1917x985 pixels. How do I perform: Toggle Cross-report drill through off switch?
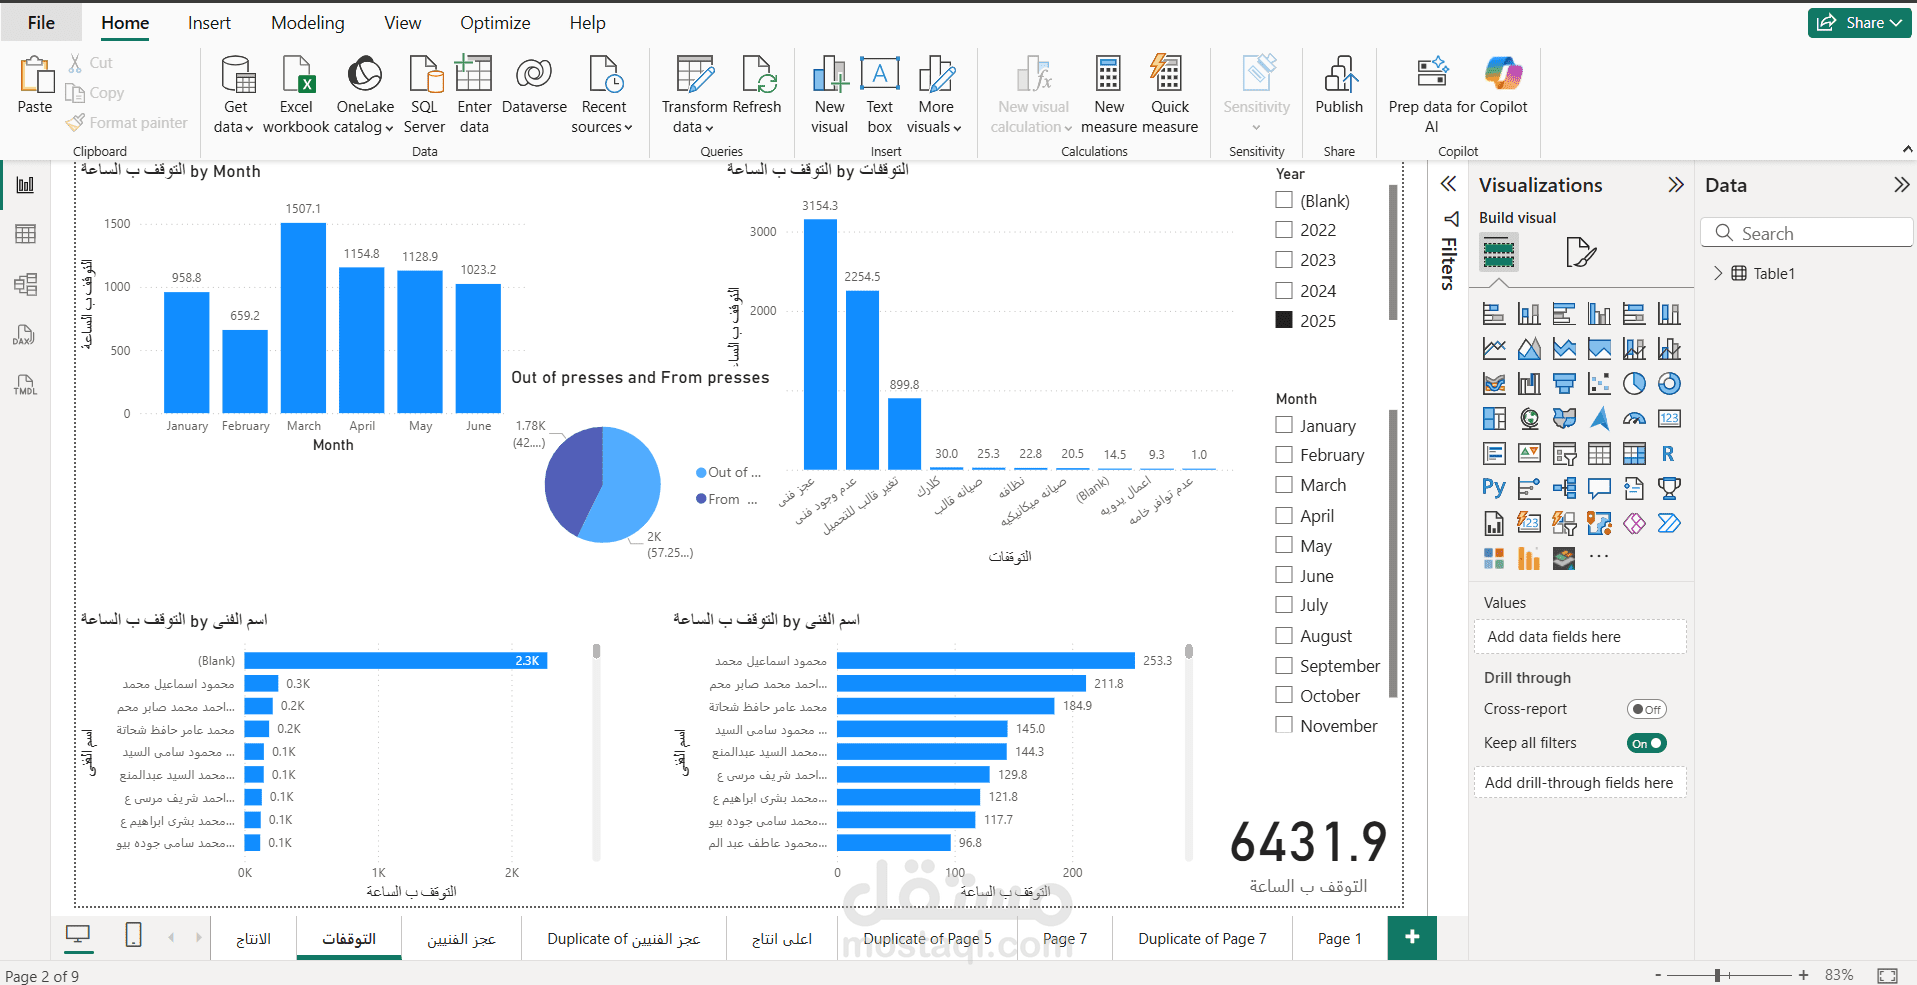coord(1646,709)
